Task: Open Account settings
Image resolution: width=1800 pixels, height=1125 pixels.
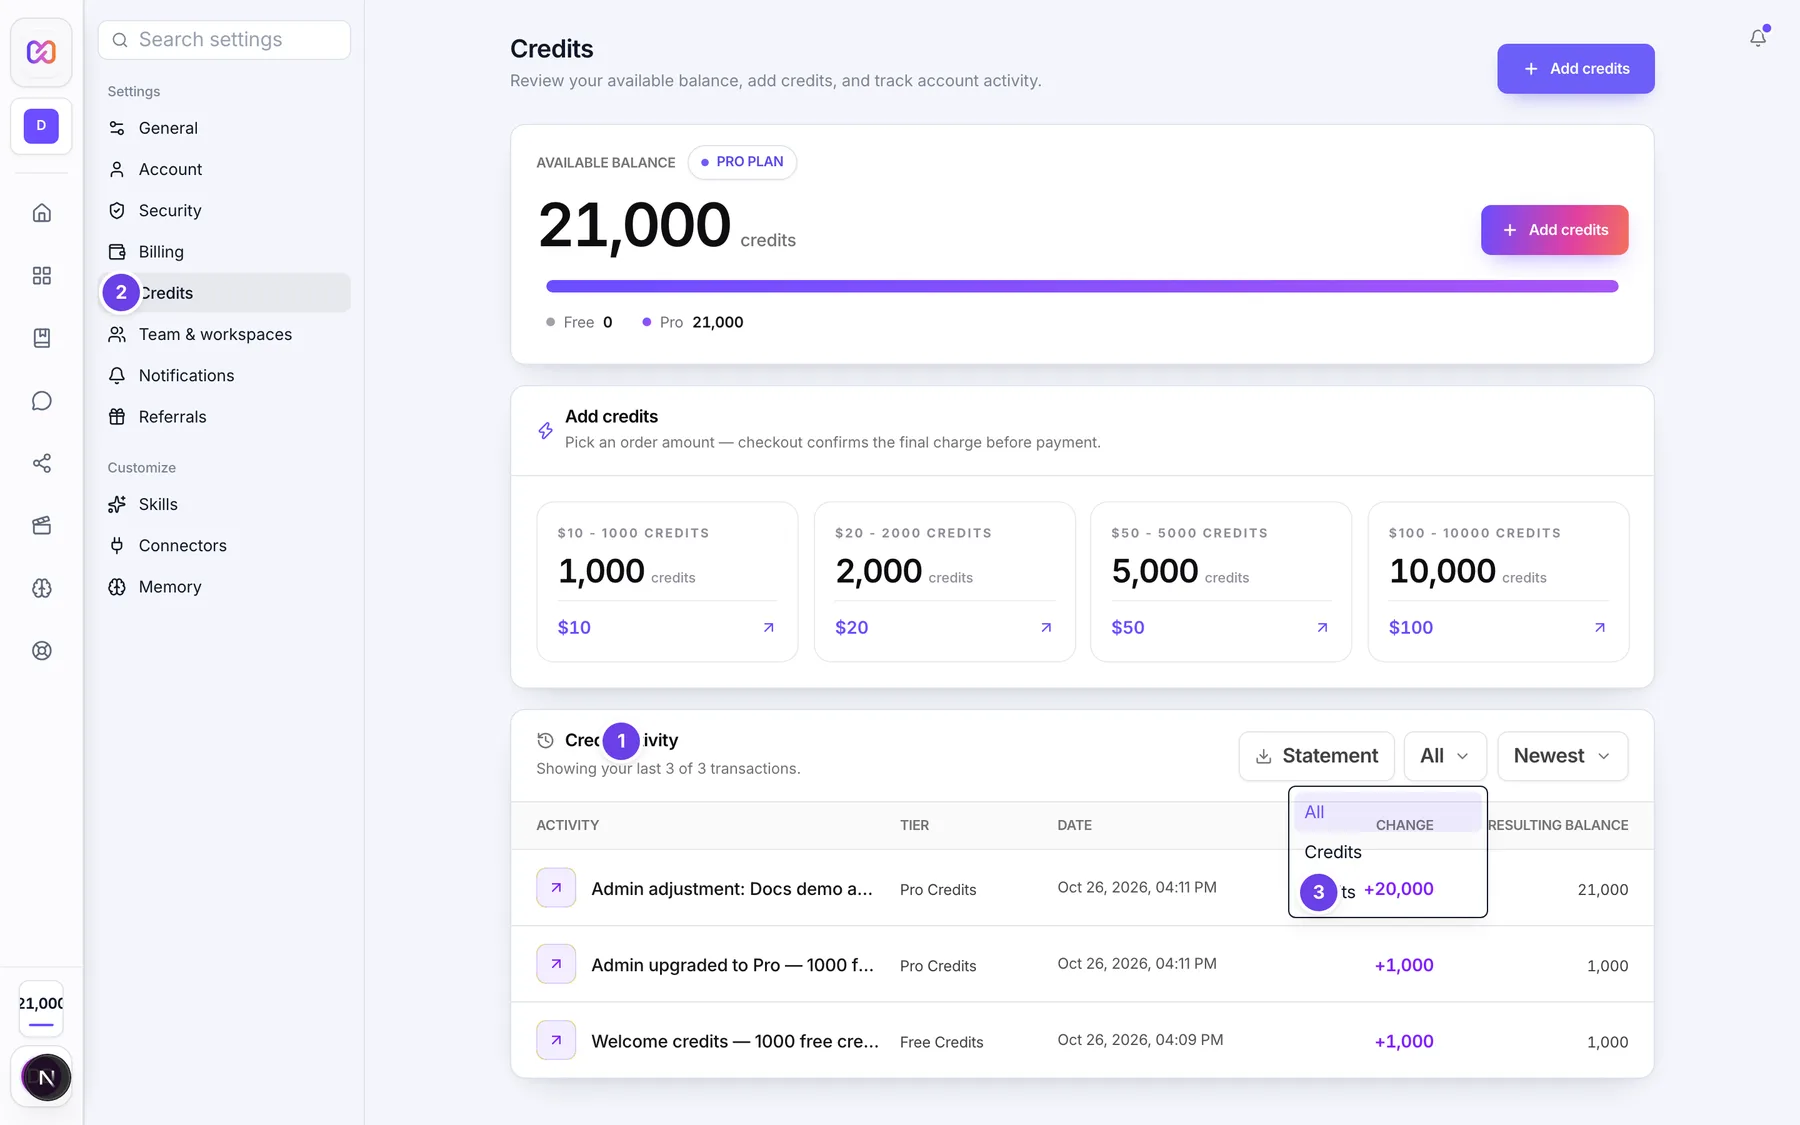Action: (x=225, y=170)
